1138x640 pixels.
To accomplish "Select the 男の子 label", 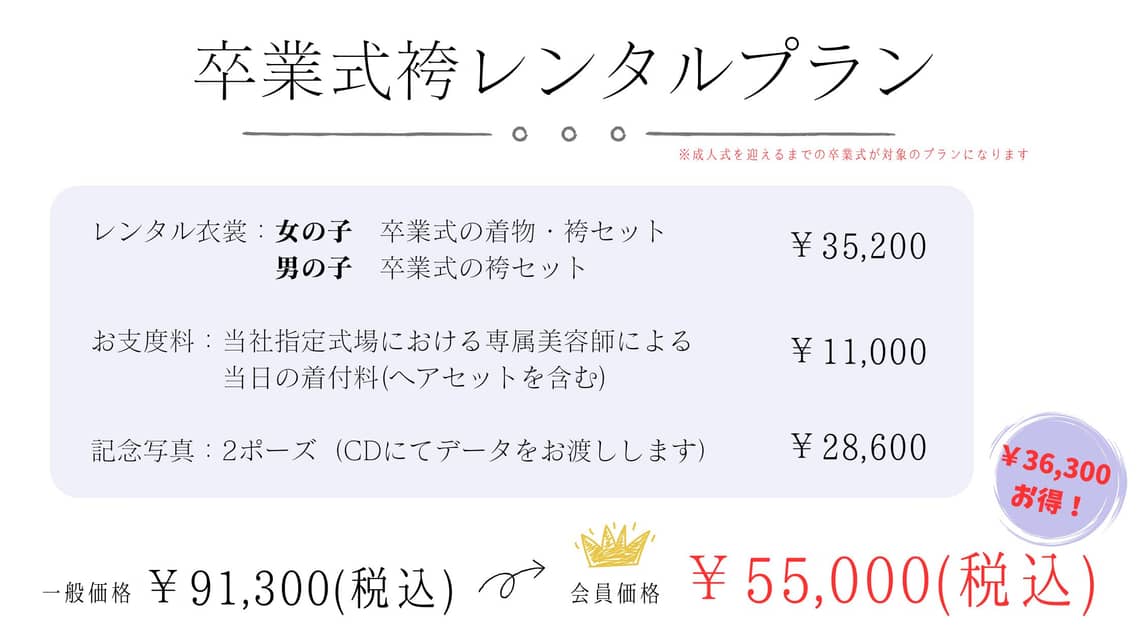I will point(314,268).
